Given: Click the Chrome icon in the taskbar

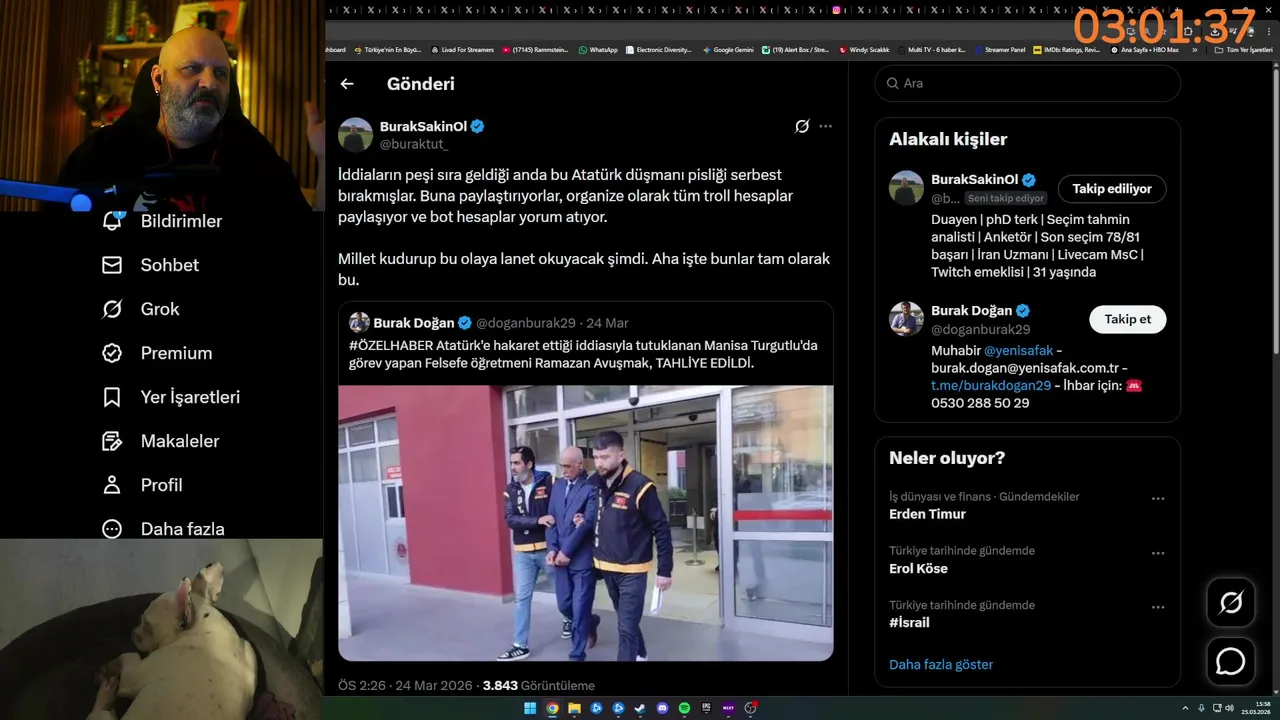Looking at the screenshot, I should (x=552, y=708).
